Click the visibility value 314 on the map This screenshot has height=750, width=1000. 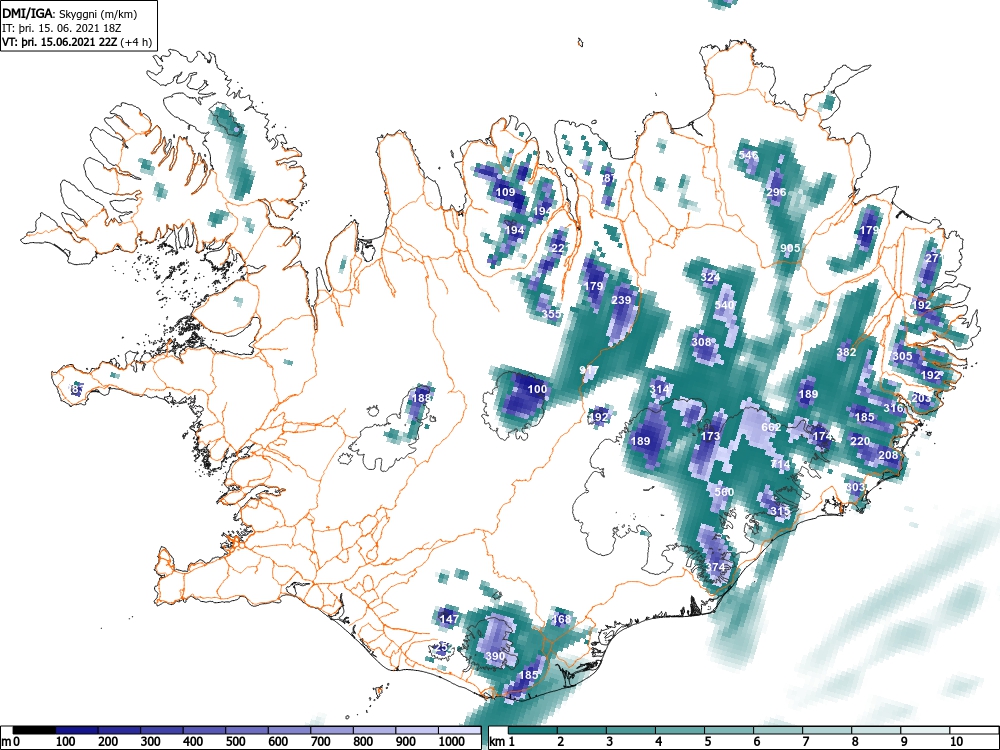(x=659, y=389)
